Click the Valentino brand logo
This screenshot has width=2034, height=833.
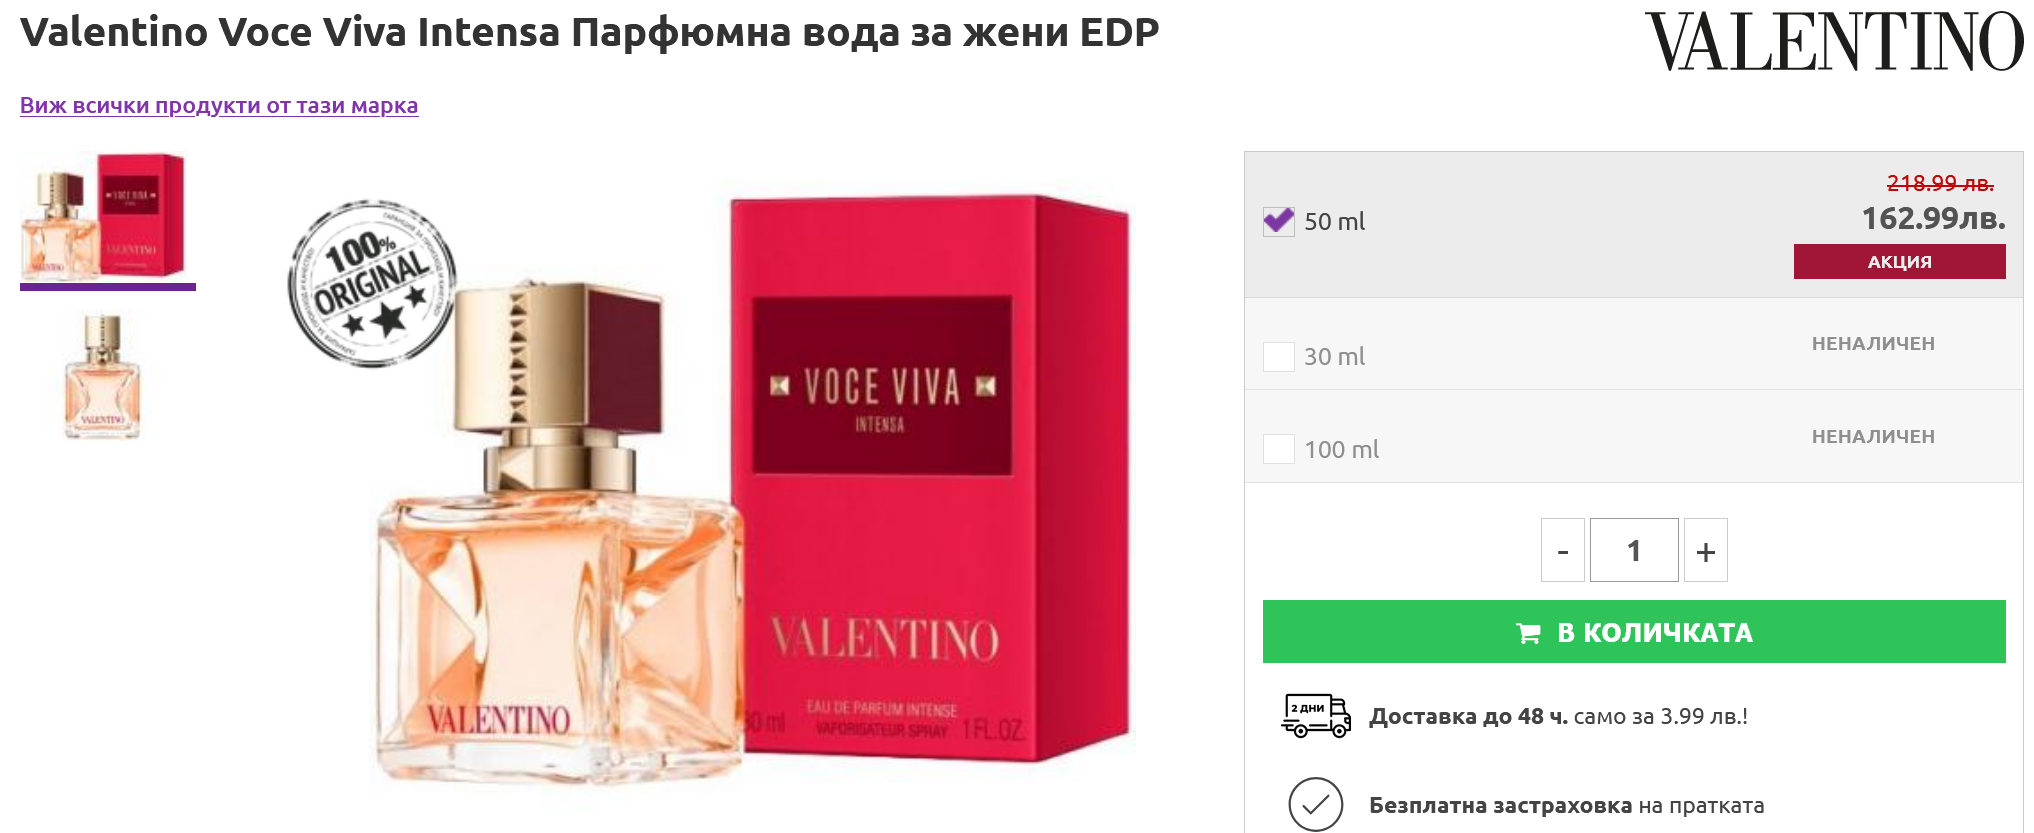click(1834, 42)
